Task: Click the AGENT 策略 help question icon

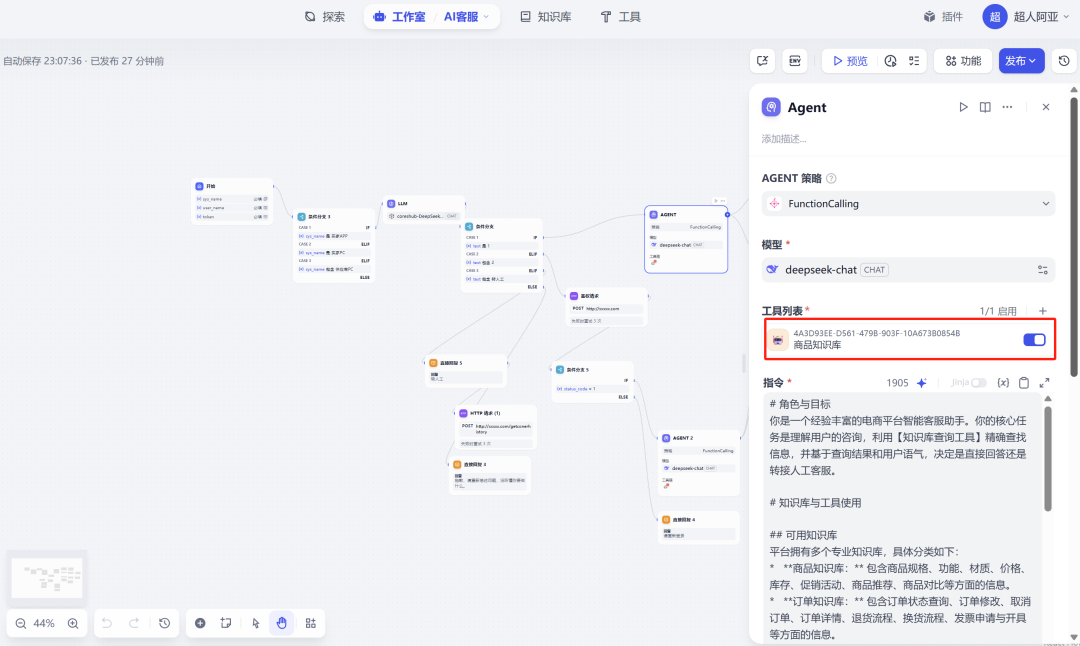Action: (x=831, y=178)
